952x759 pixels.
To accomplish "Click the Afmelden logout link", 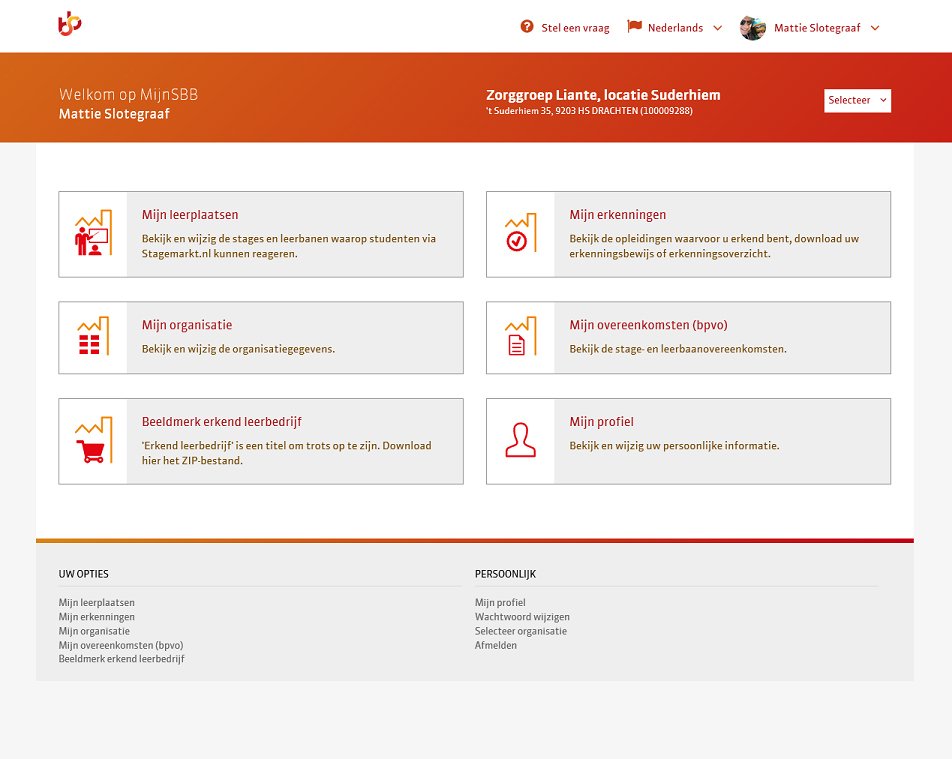I will (x=495, y=645).
